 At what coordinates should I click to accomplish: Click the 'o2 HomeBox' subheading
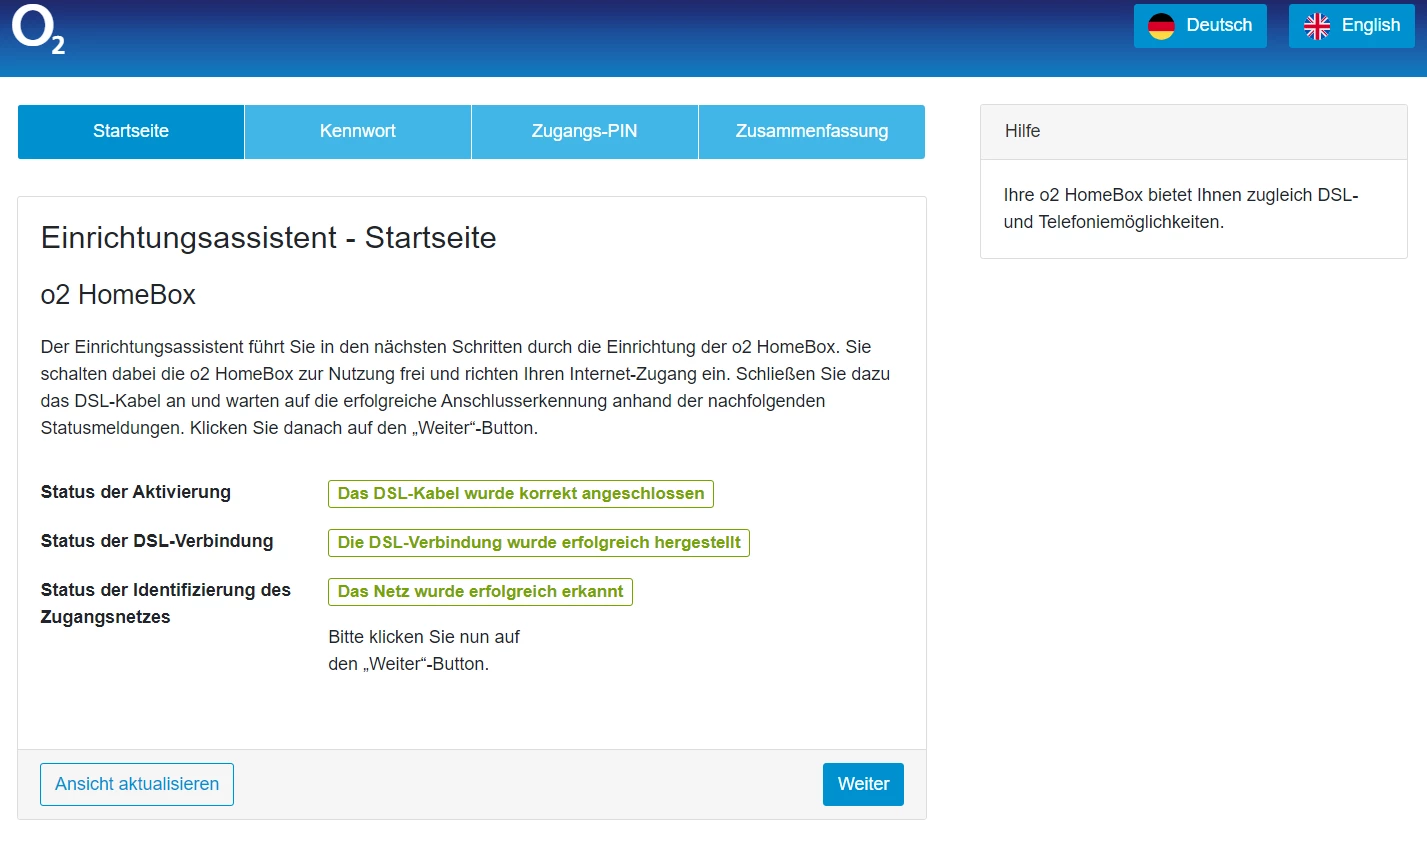pyautogui.click(x=118, y=295)
